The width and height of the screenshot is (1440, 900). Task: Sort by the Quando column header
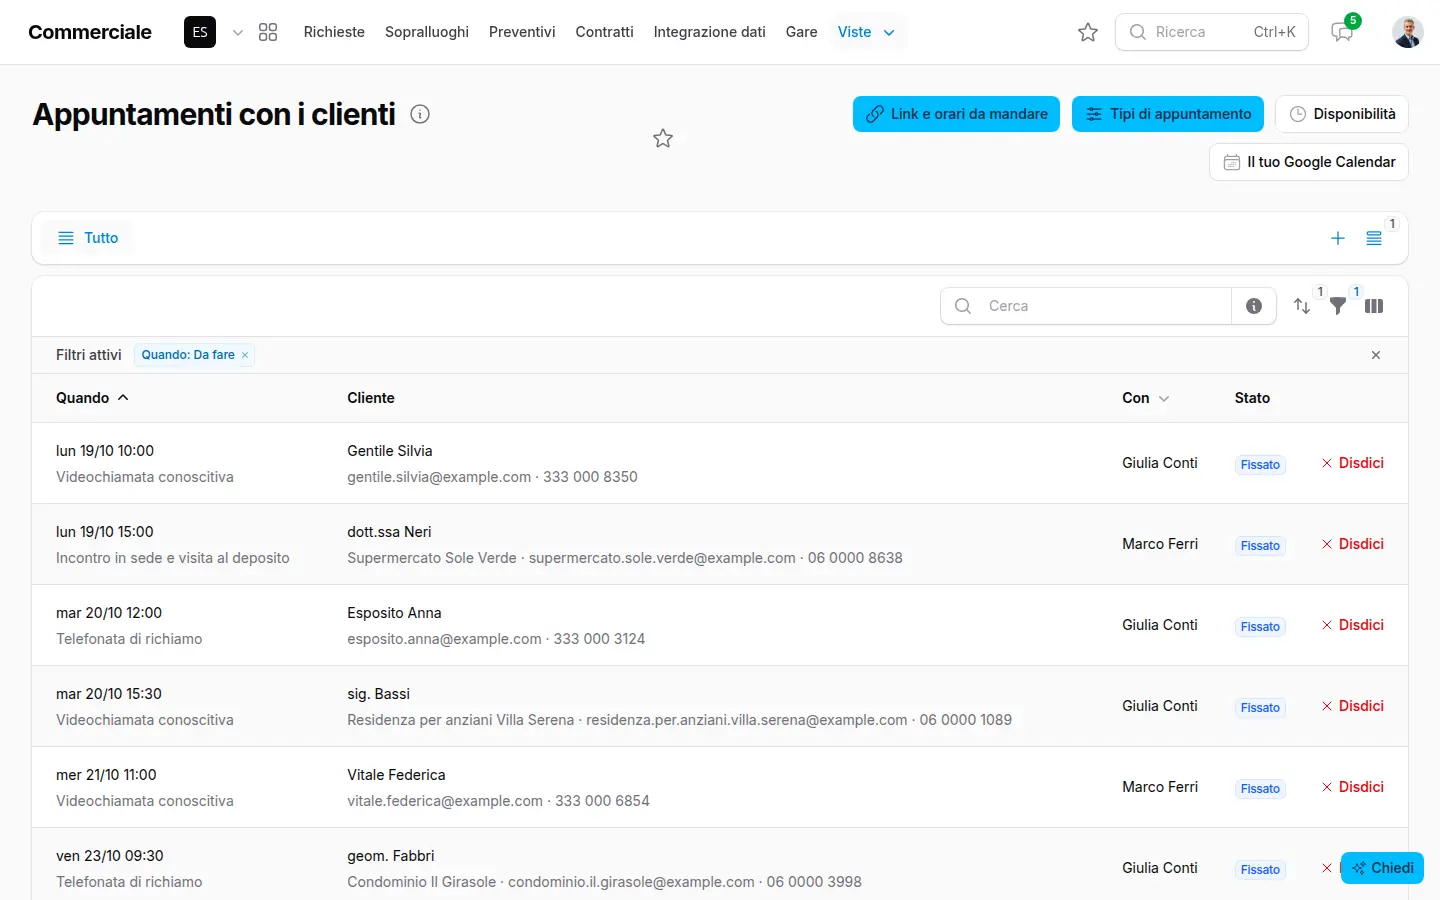(x=92, y=398)
